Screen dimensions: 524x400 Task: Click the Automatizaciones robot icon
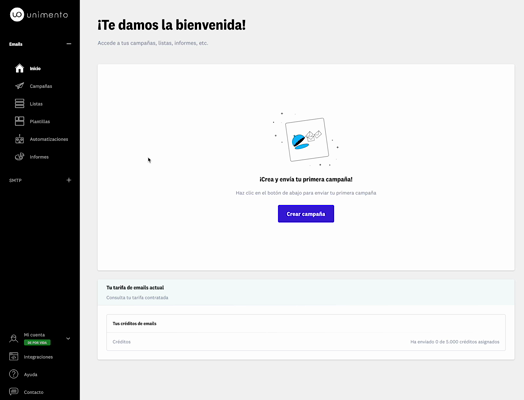19,139
